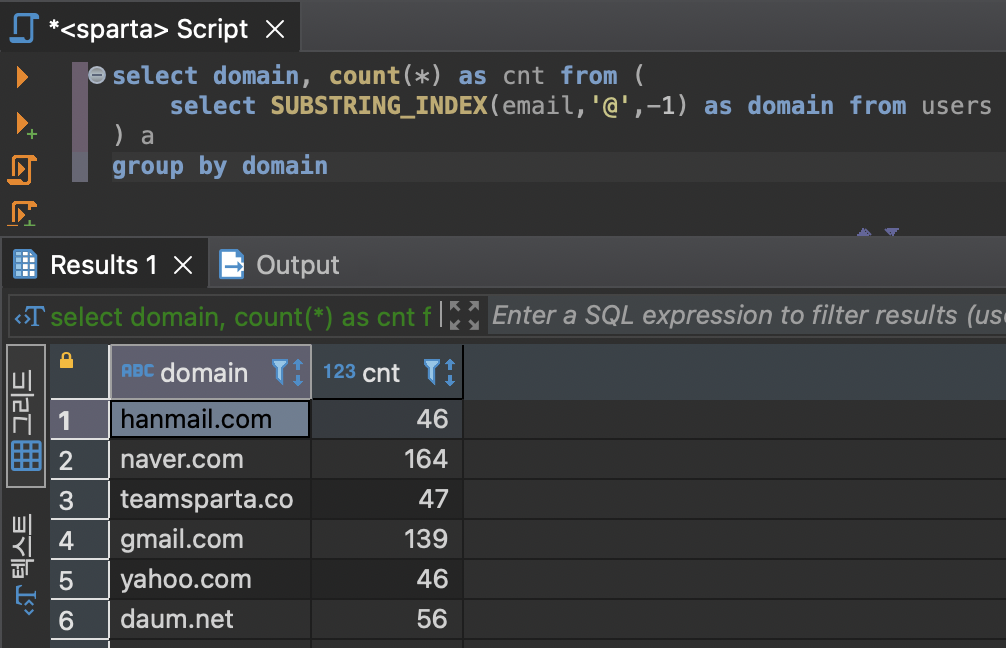Select row number 1 header
This screenshot has width=1006, height=648.
point(80,420)
